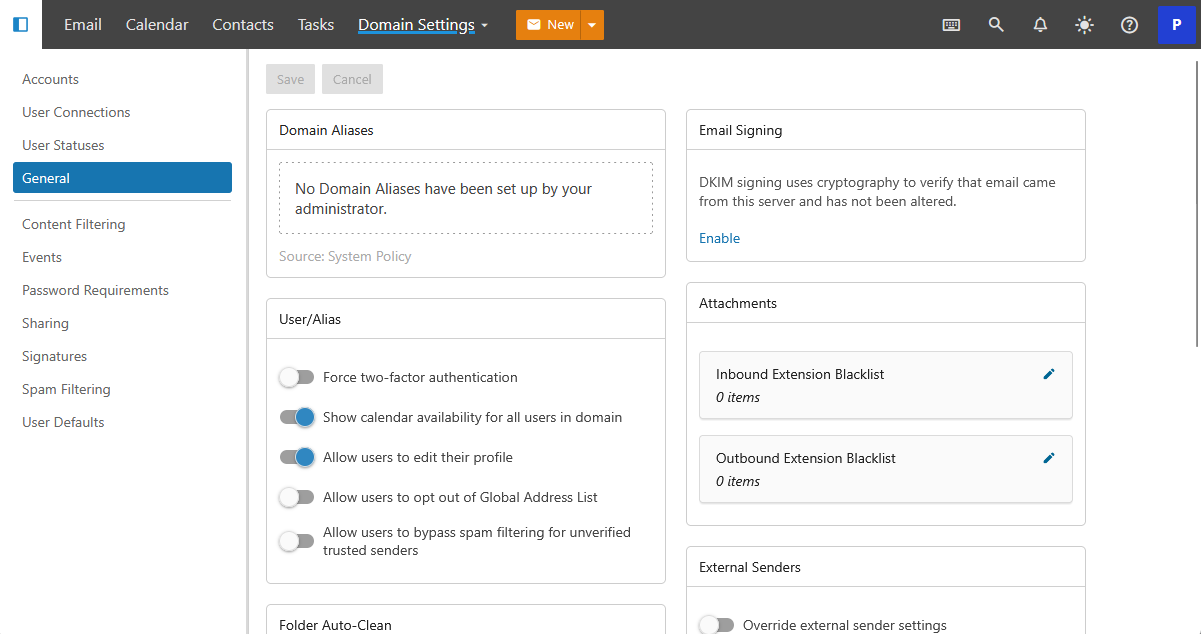
Task: Expand the New button dropdown arrow
Action: [x=592, y=25]
